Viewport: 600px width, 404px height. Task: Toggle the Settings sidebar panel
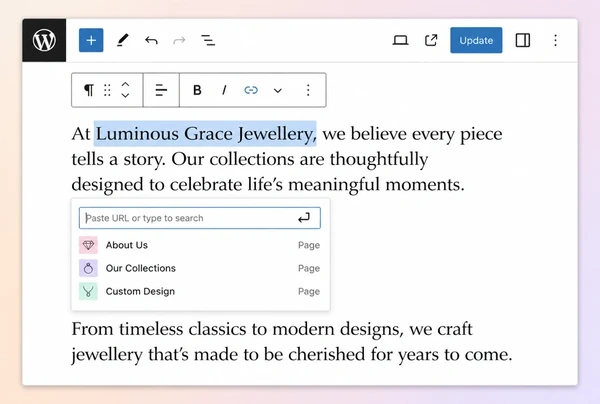523,40
